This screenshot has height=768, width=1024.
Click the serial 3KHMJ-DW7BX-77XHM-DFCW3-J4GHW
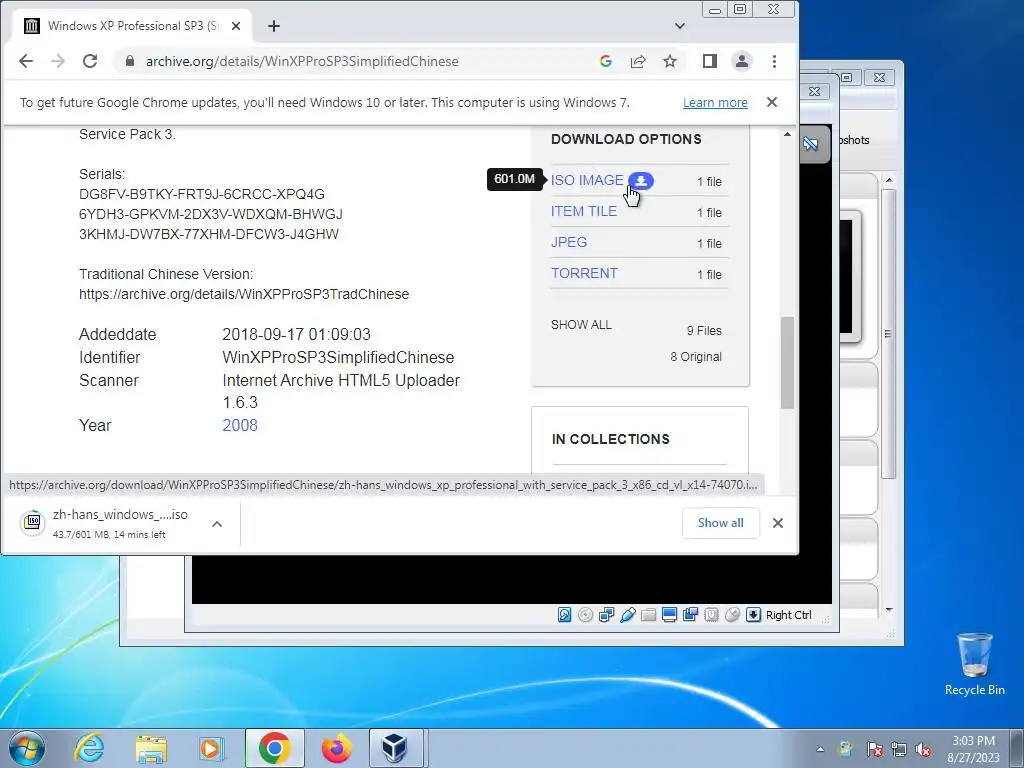(x=209, y=234)
